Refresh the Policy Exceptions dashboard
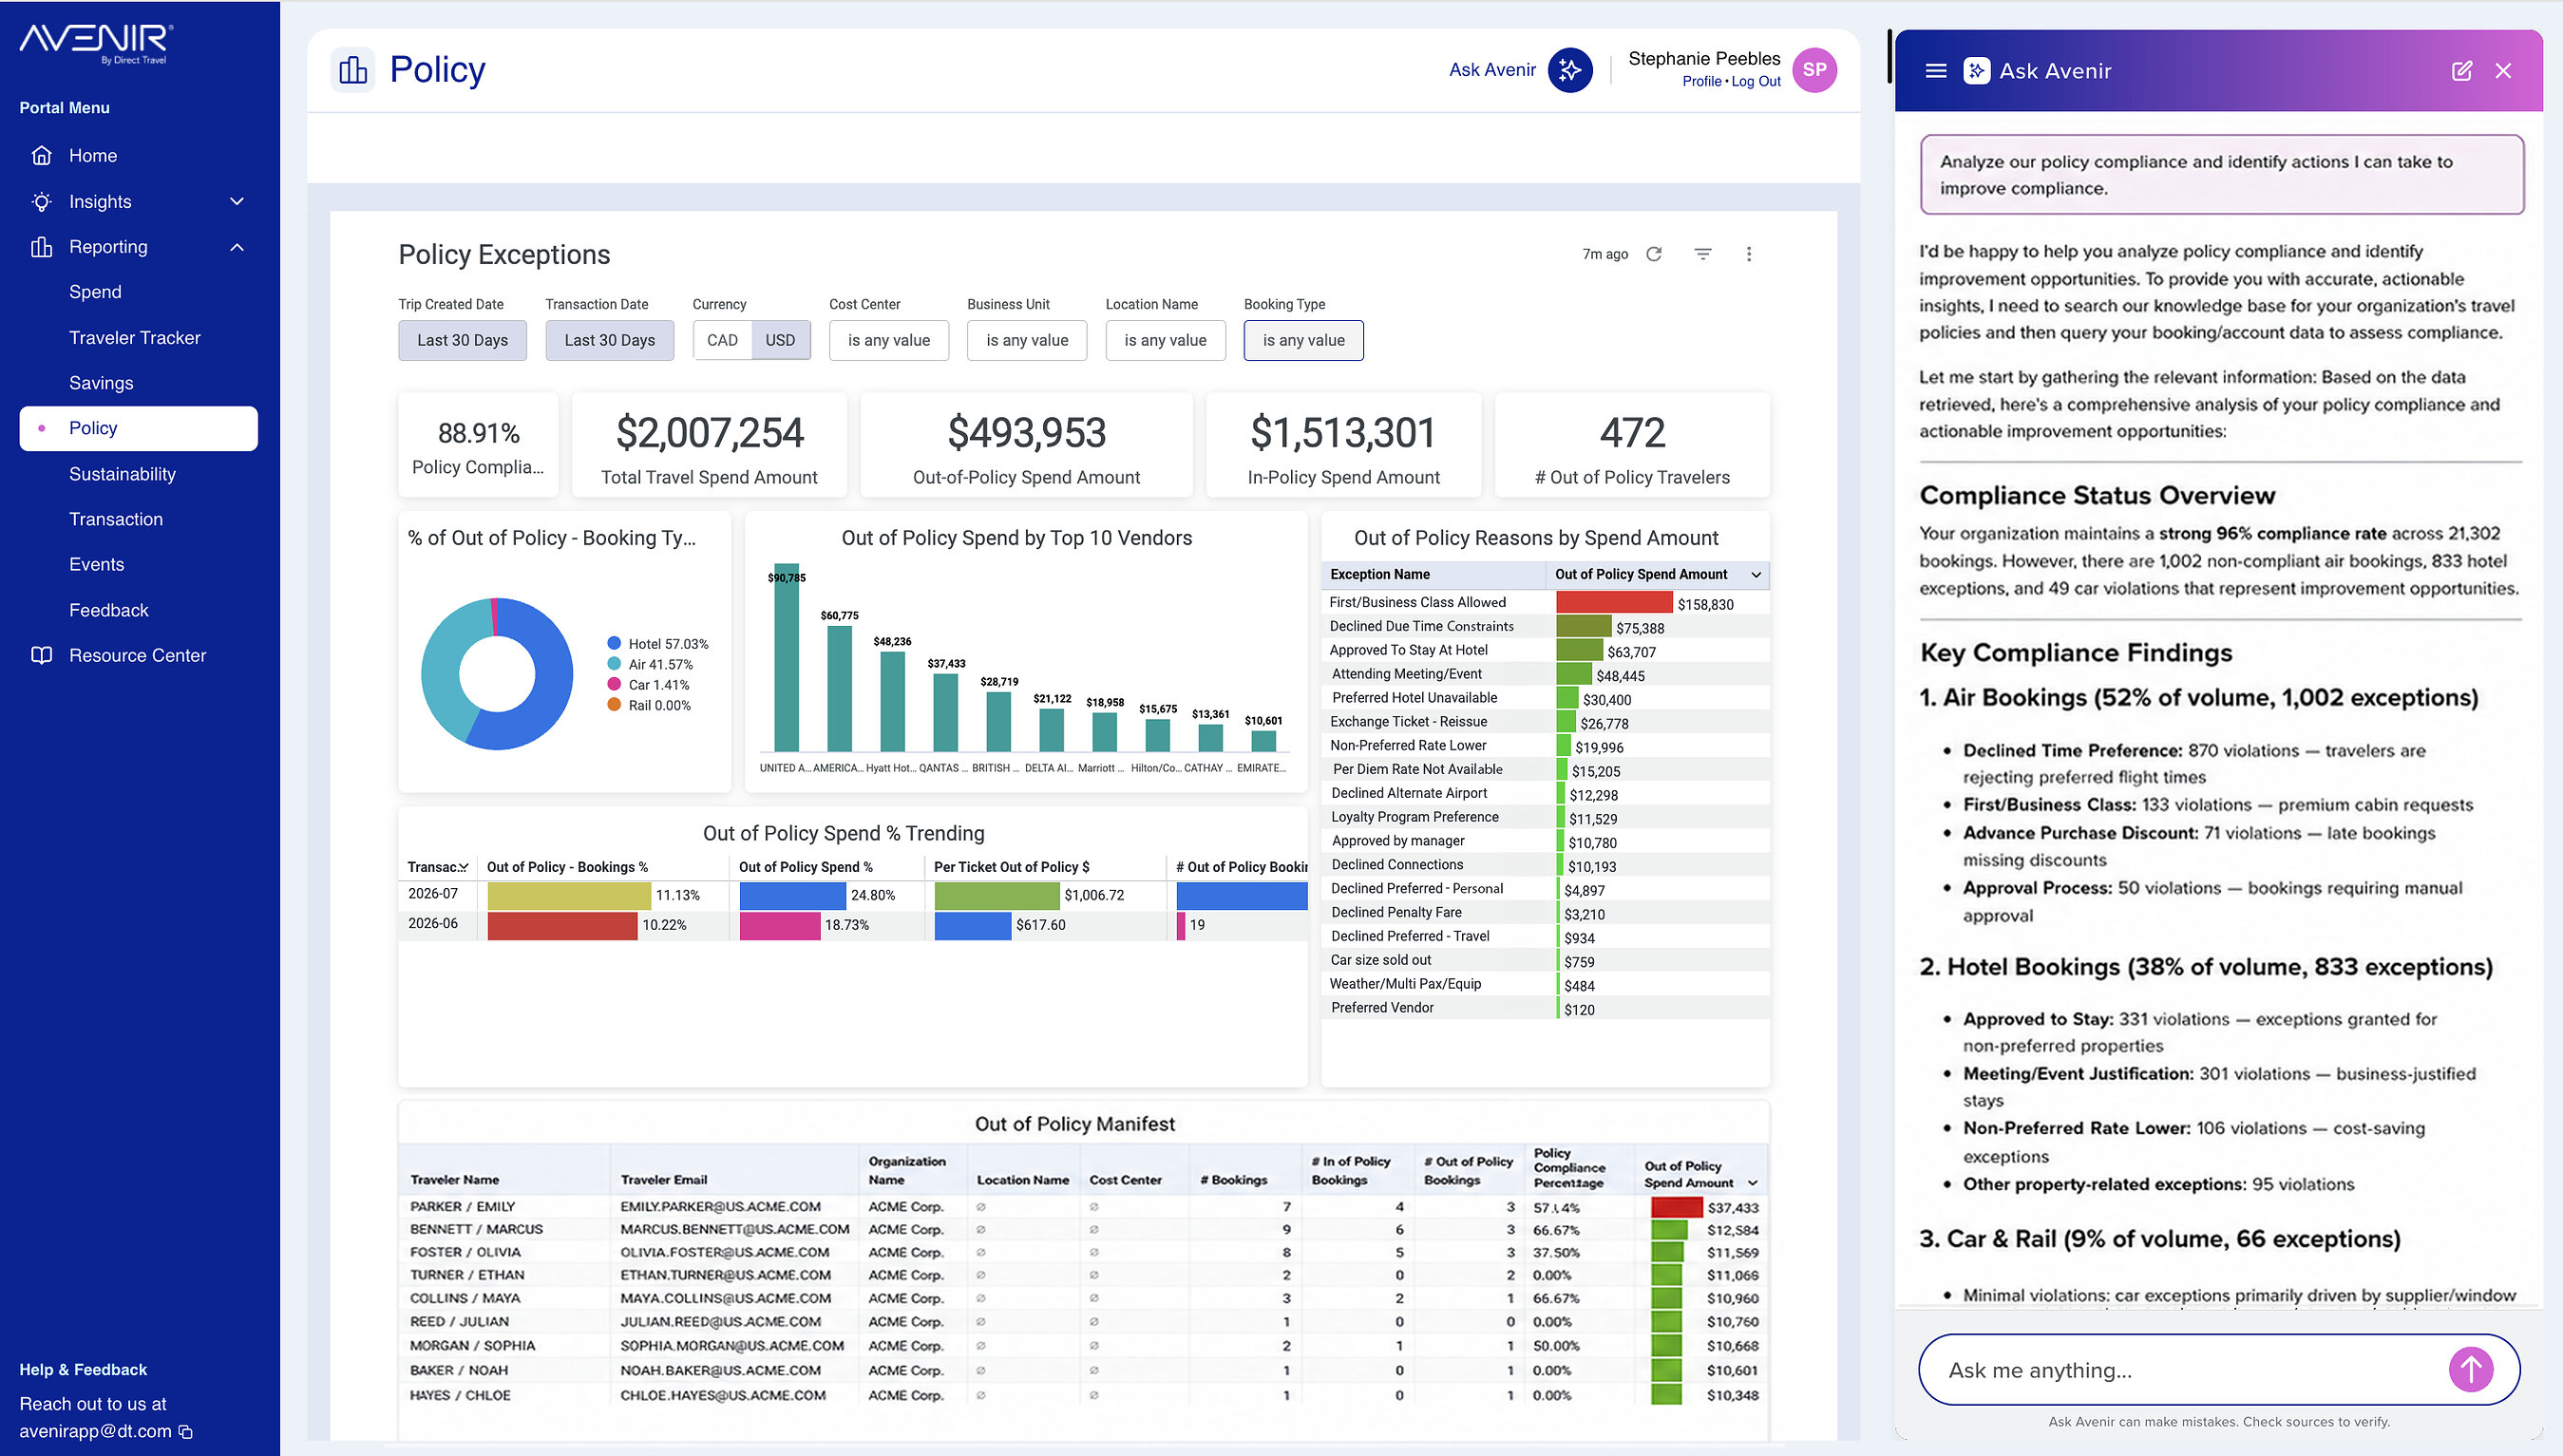Image resolution: width=2563 pixels, height=1456 pixels. tap(1654, 254)
